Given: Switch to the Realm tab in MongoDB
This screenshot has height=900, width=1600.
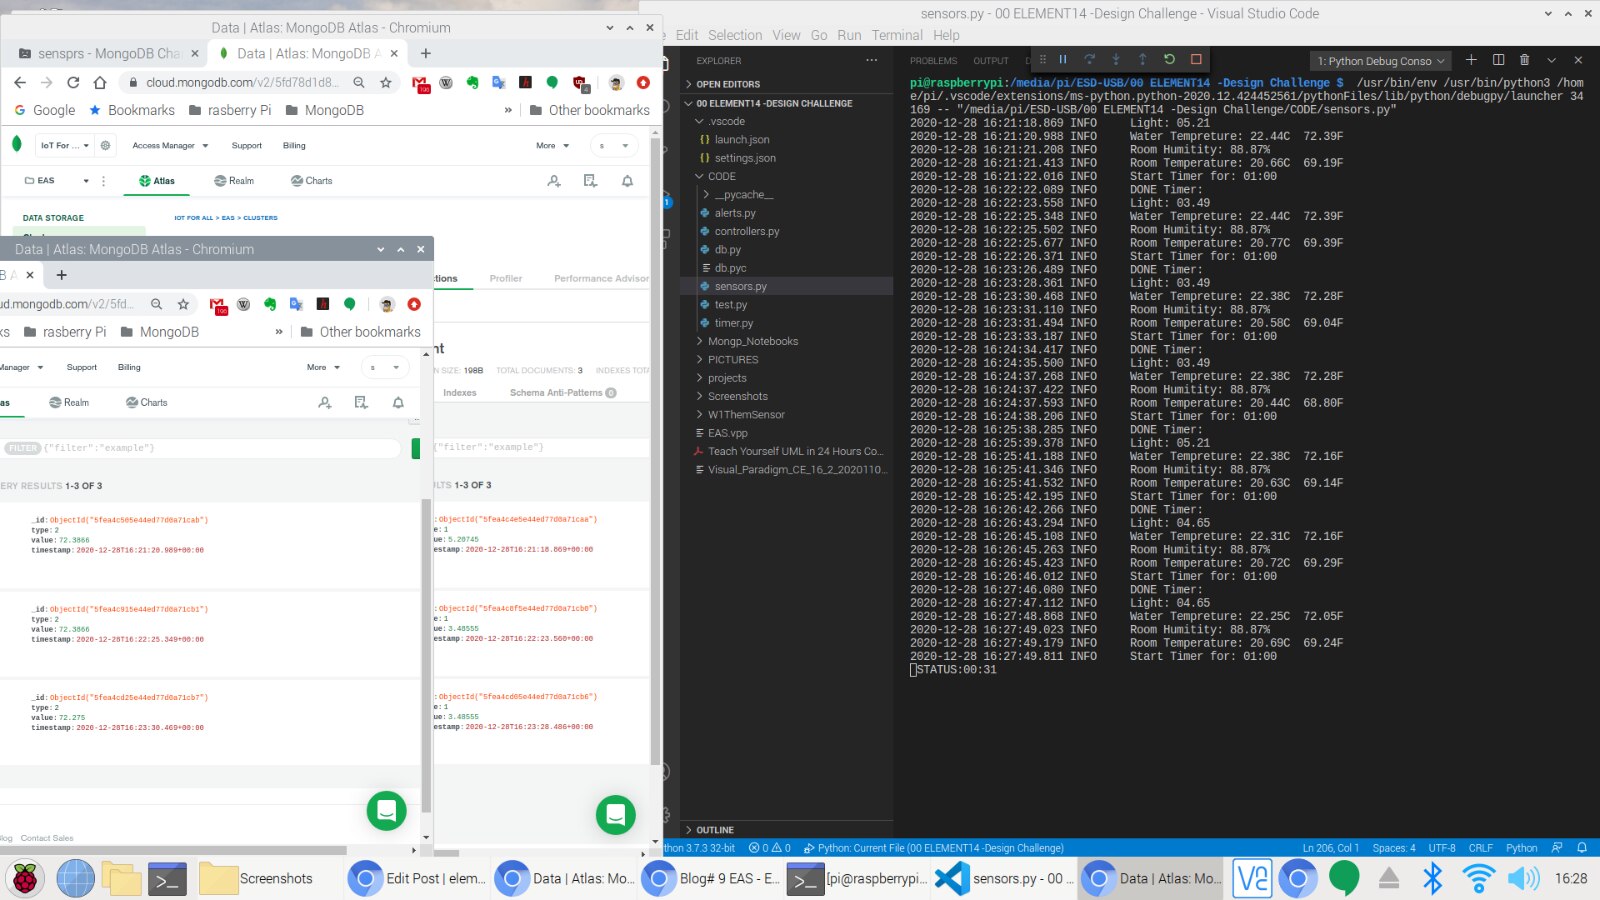Looking at the screenshot, I should pyautogui.click(x=234, y=181).
